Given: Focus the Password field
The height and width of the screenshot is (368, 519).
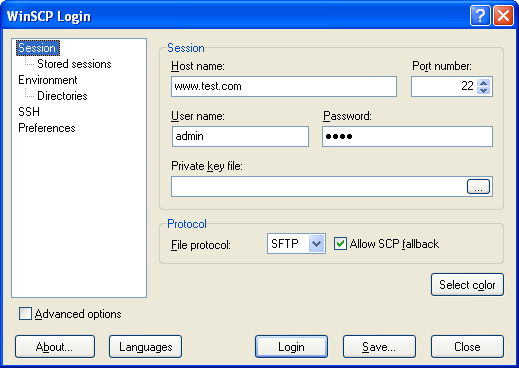Looking at the screenshot, I should pos(407,136).
